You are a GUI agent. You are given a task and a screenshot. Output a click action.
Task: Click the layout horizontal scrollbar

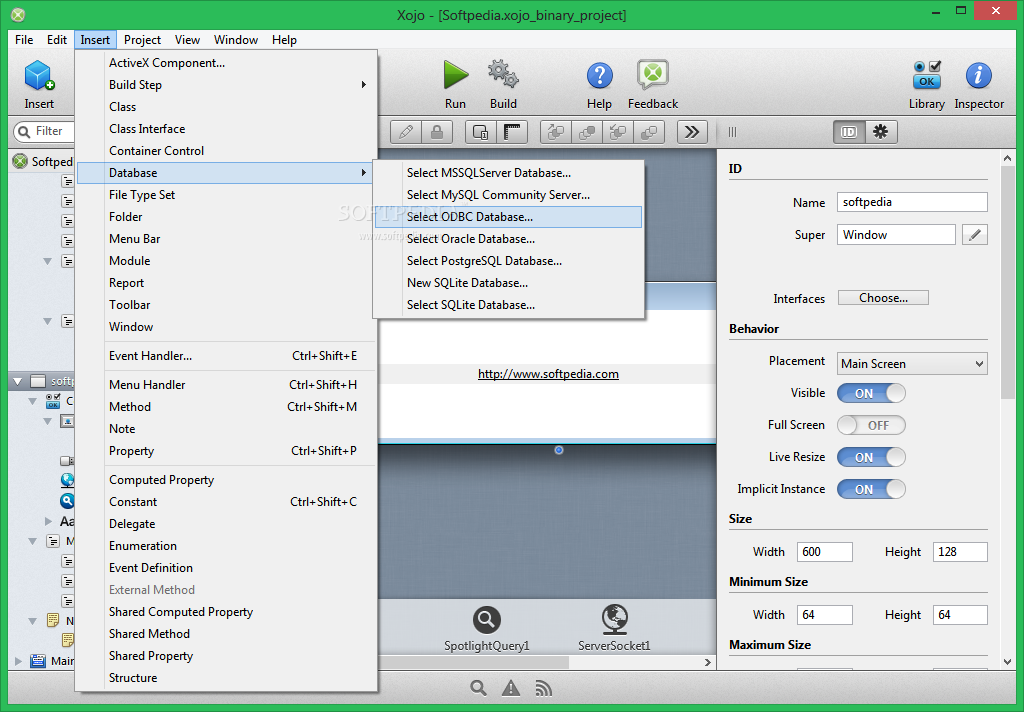[473, 662]
